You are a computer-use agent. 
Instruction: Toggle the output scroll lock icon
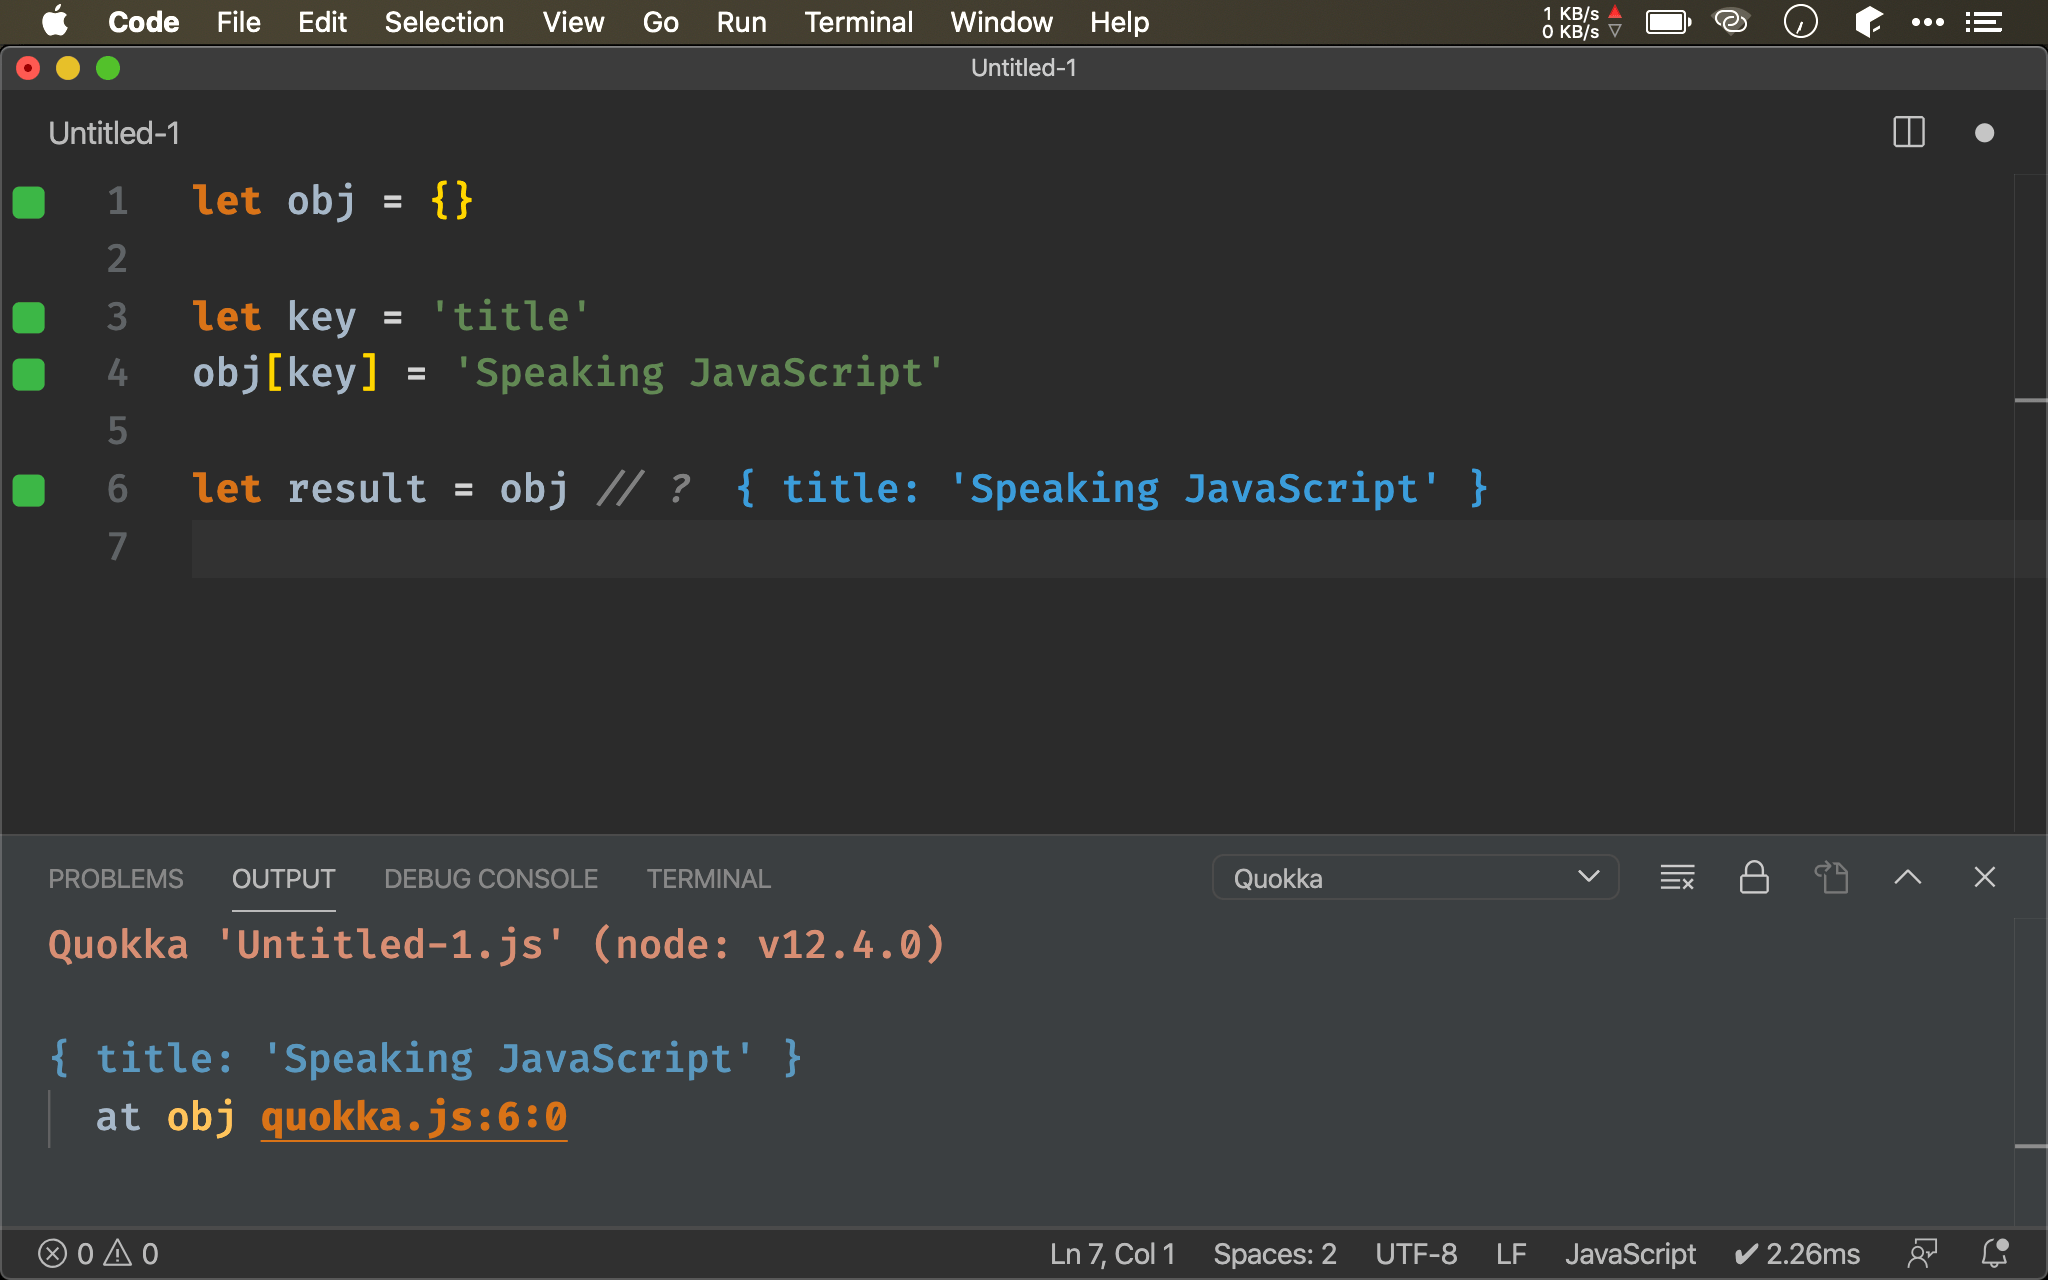[x=1754, y=878]
